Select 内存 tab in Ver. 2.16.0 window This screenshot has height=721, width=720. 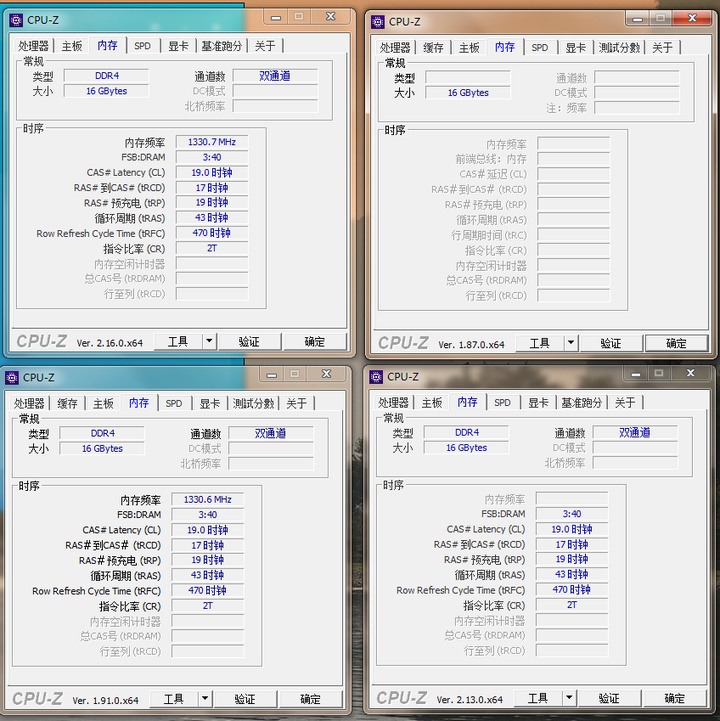107,45
